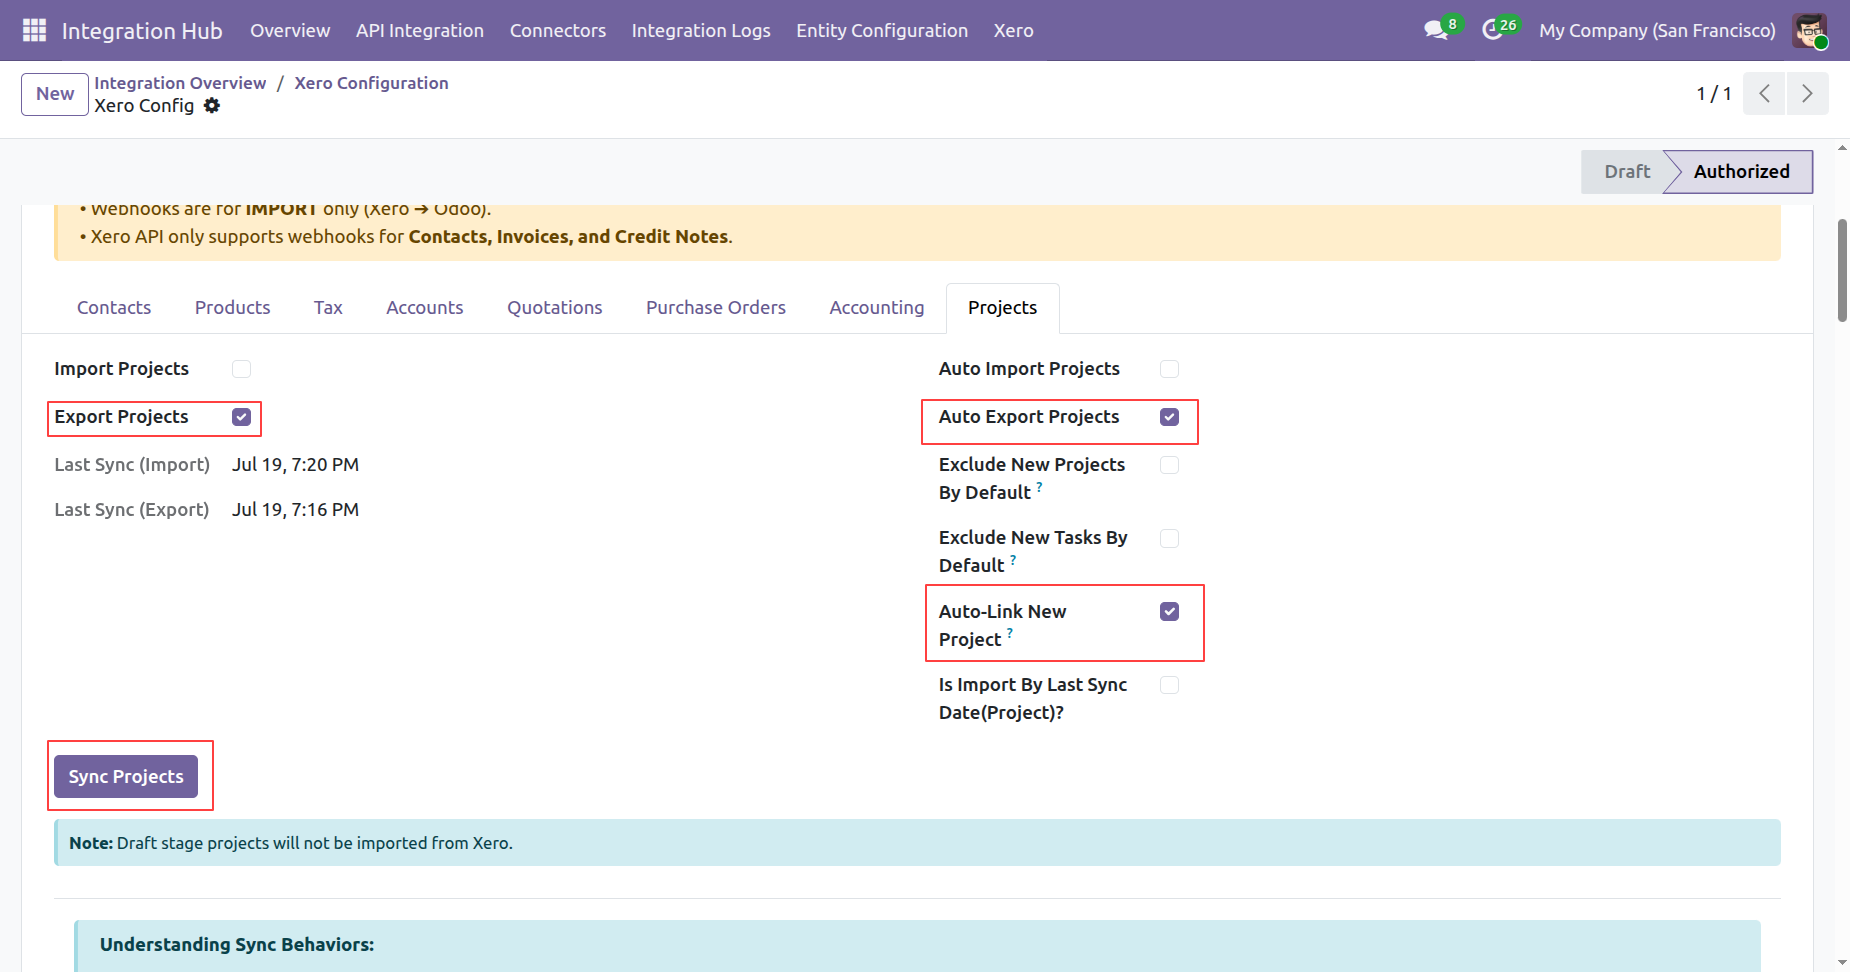The height and width of the screenshot is (972, 1850).
Task: Go to Integration Overview breadcrumb
Action: (180, 83)
